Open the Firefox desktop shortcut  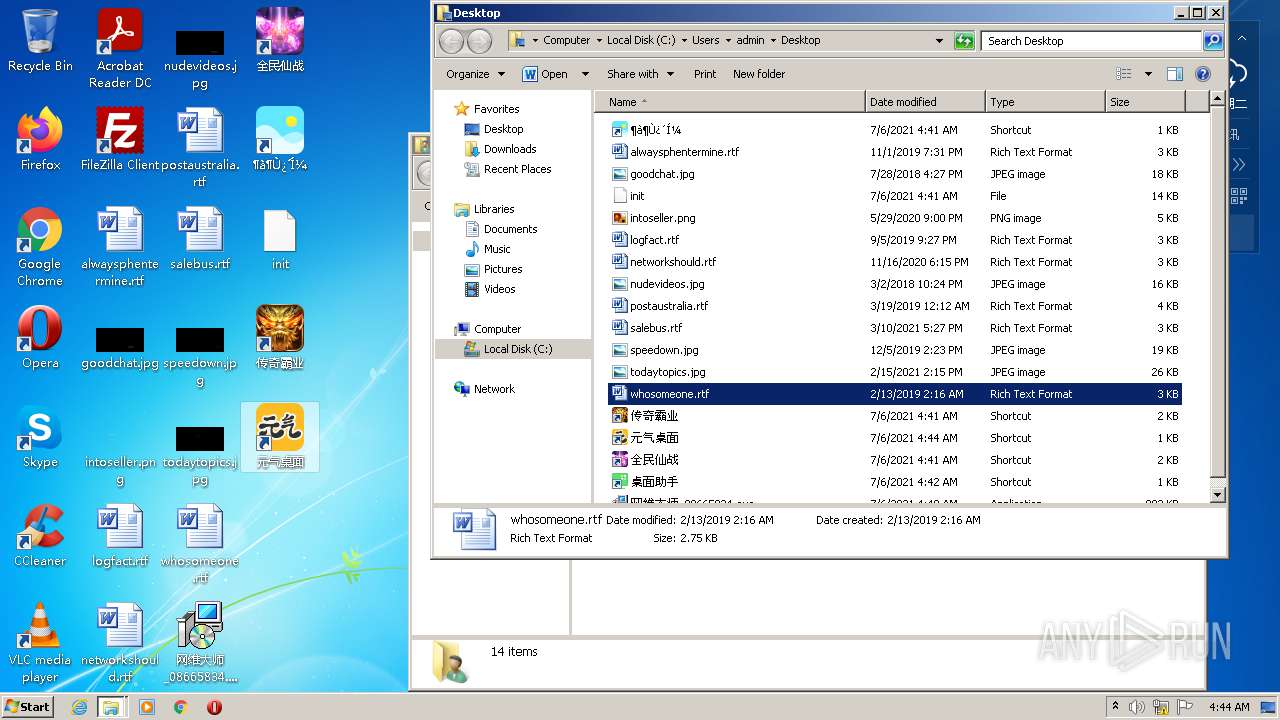40,139
